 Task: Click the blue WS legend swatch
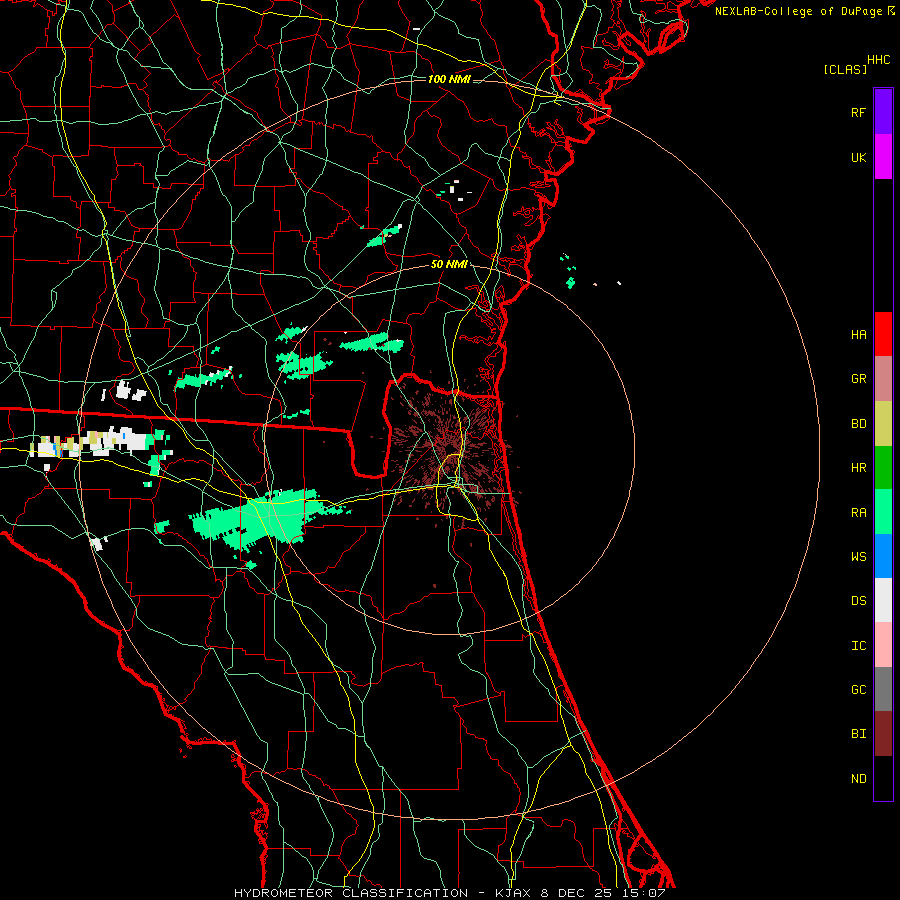[883, 556]
